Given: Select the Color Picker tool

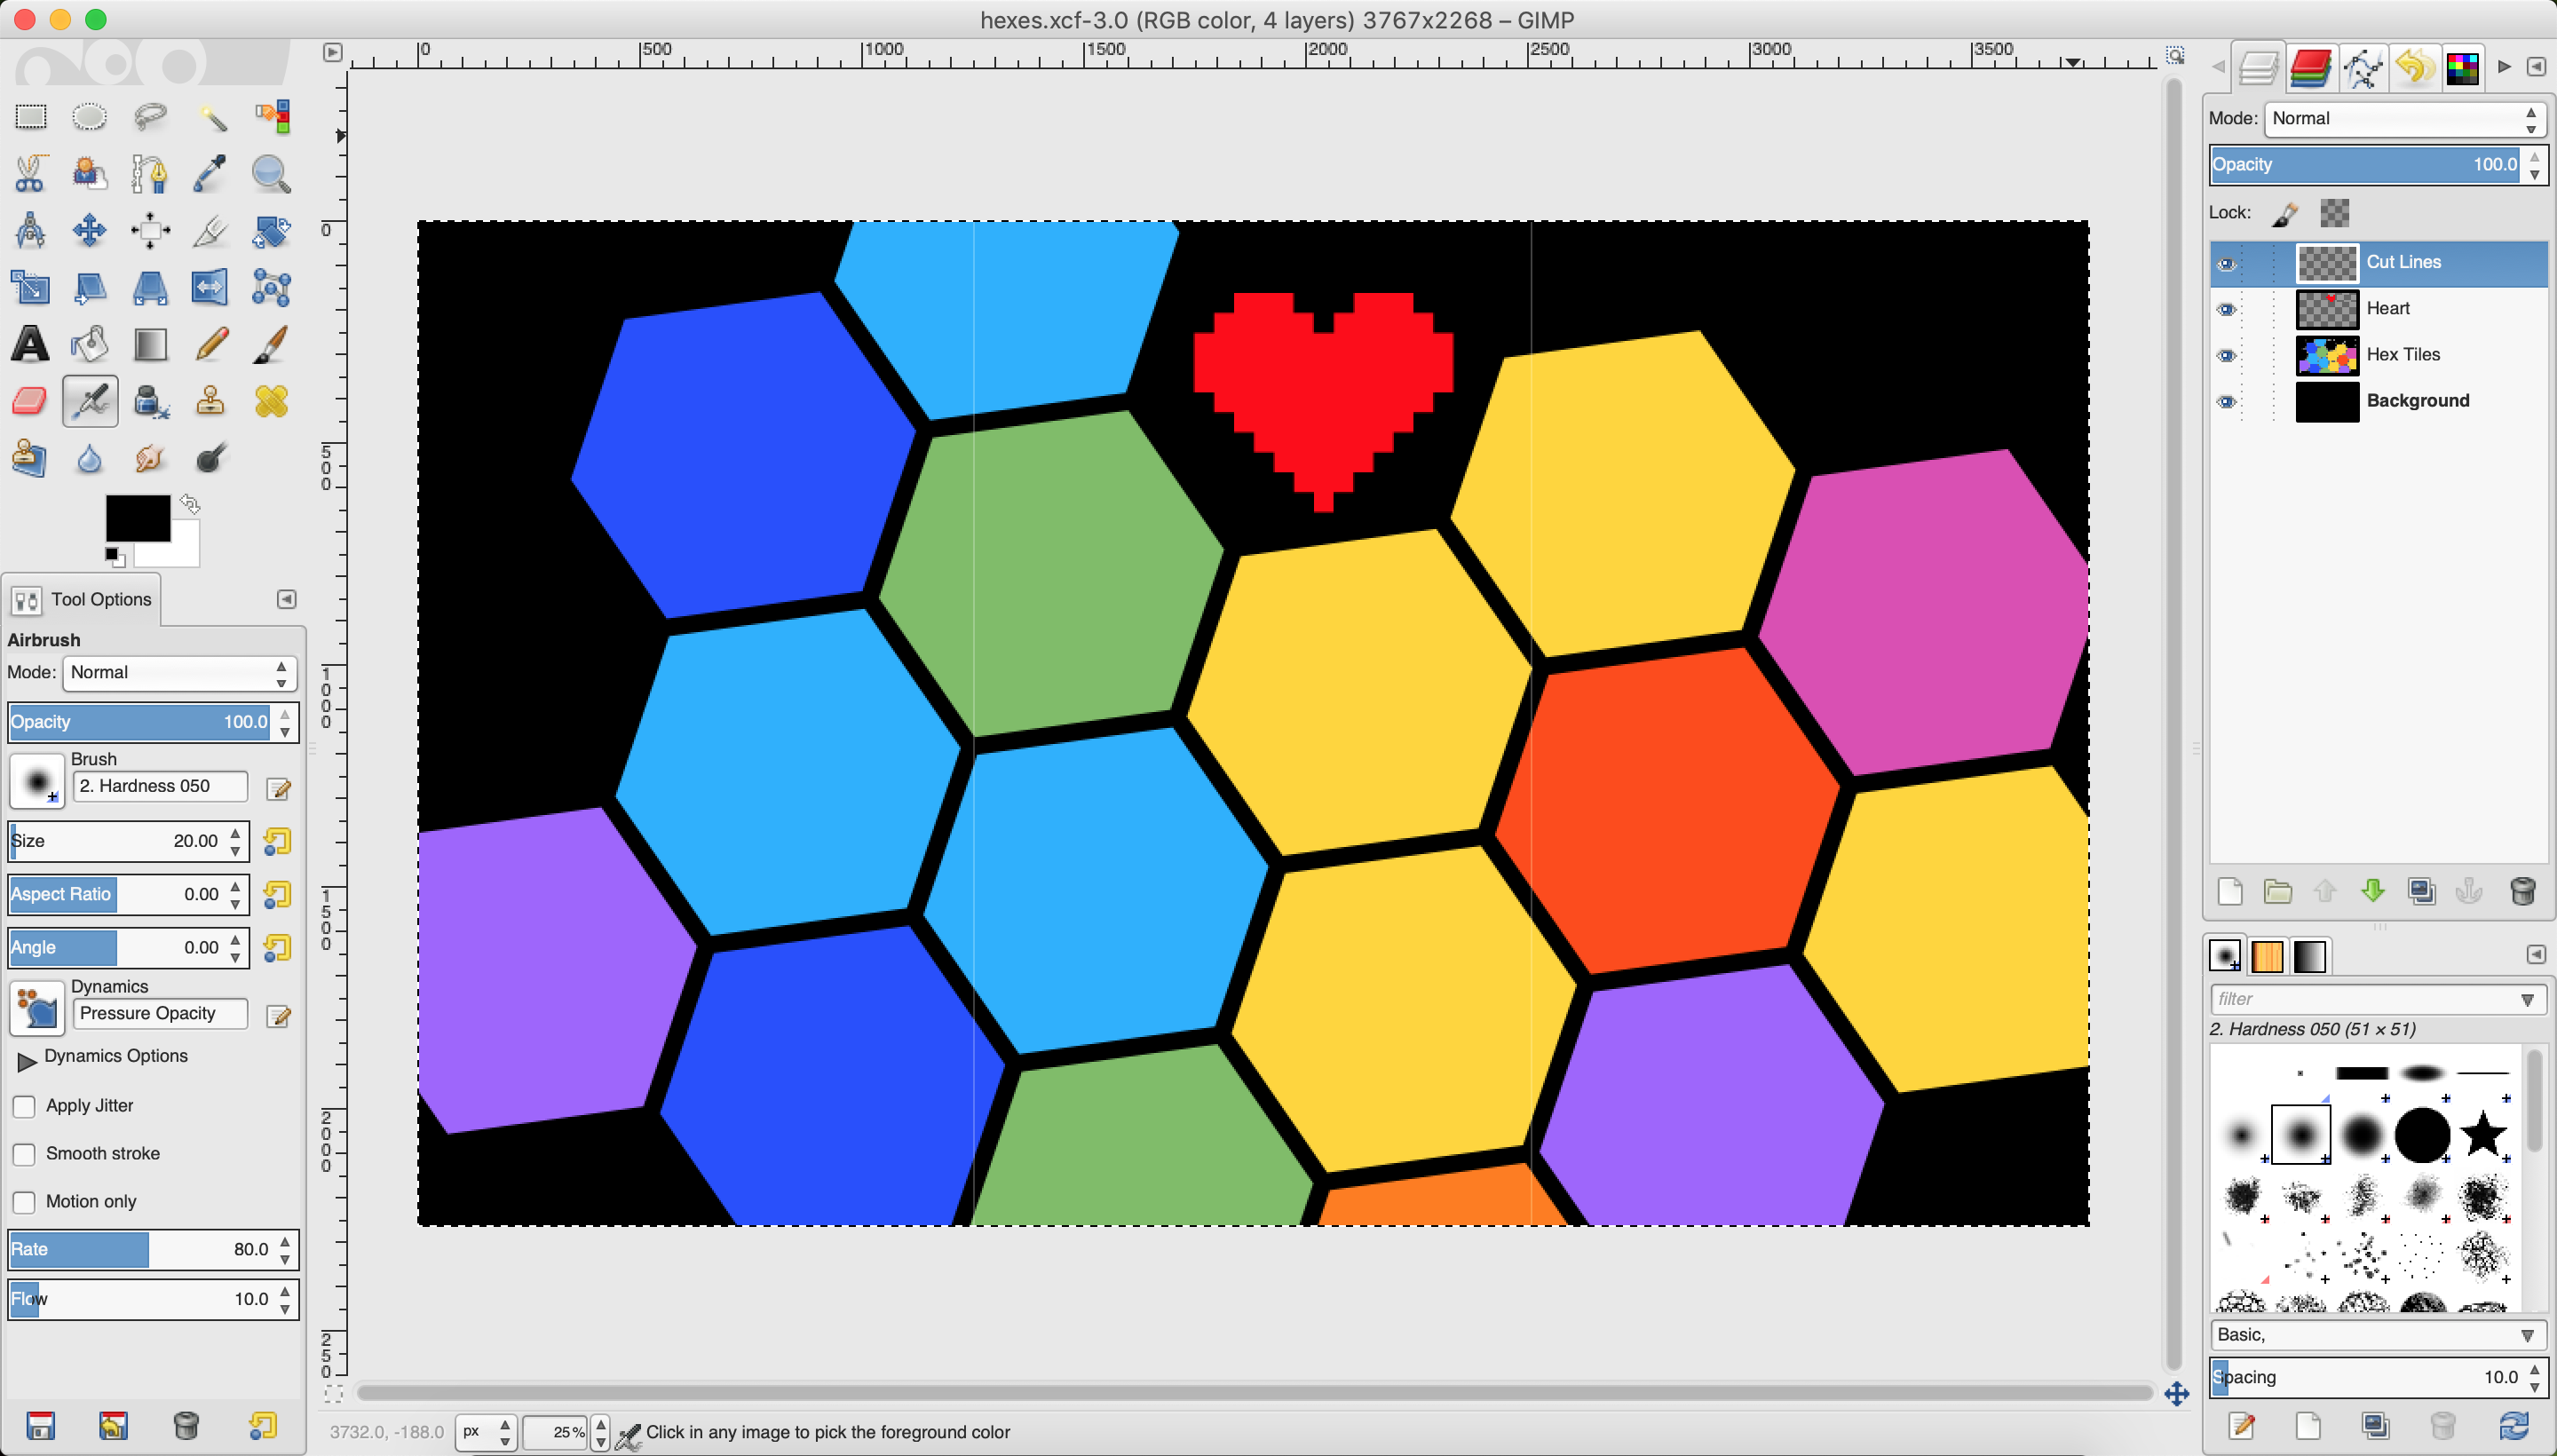Looking at the screenshot, I should pos(211,174).
